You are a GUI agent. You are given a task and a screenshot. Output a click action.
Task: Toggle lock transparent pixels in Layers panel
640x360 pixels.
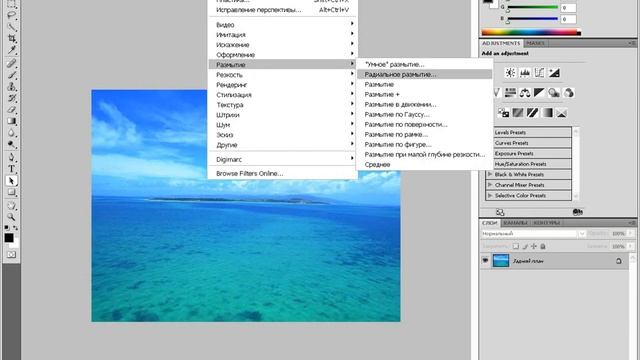[x=516, y=246]
